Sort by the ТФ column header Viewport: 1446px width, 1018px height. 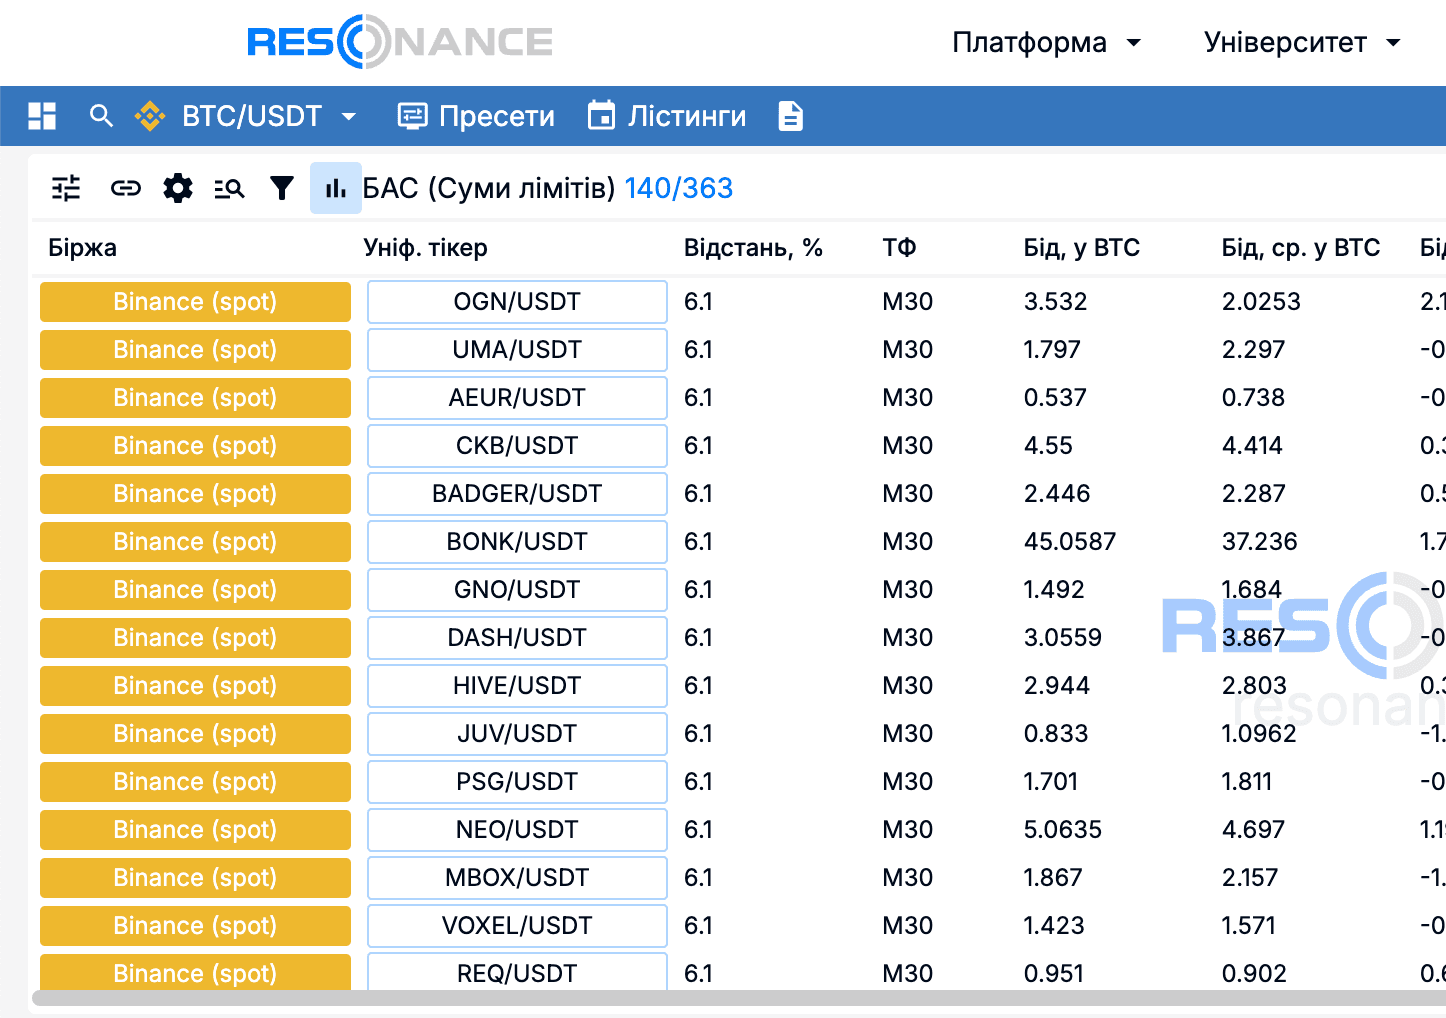pos(899,248)
